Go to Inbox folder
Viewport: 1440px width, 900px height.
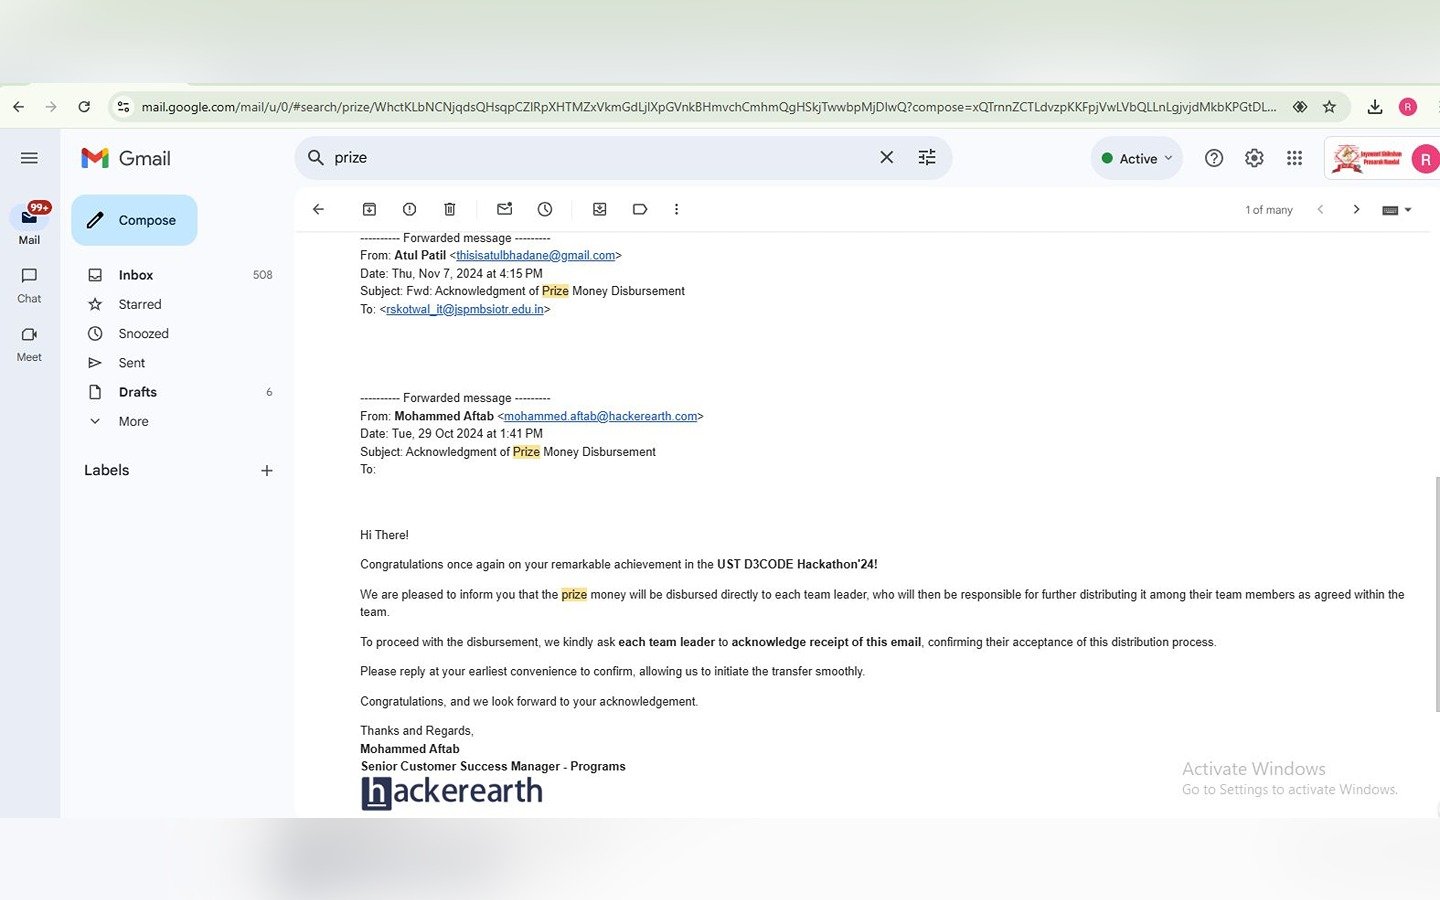click(135, 275)
